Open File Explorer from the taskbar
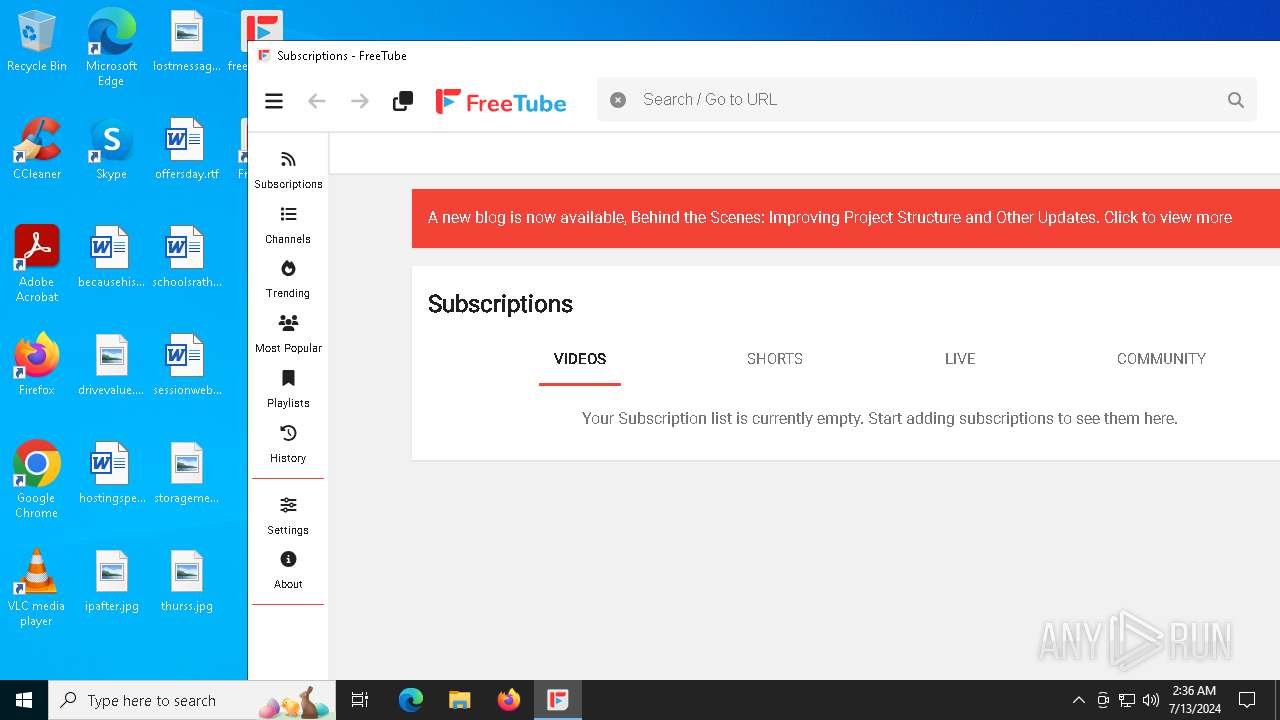This screenshot has height=720, width=1280. click(460, 700)
